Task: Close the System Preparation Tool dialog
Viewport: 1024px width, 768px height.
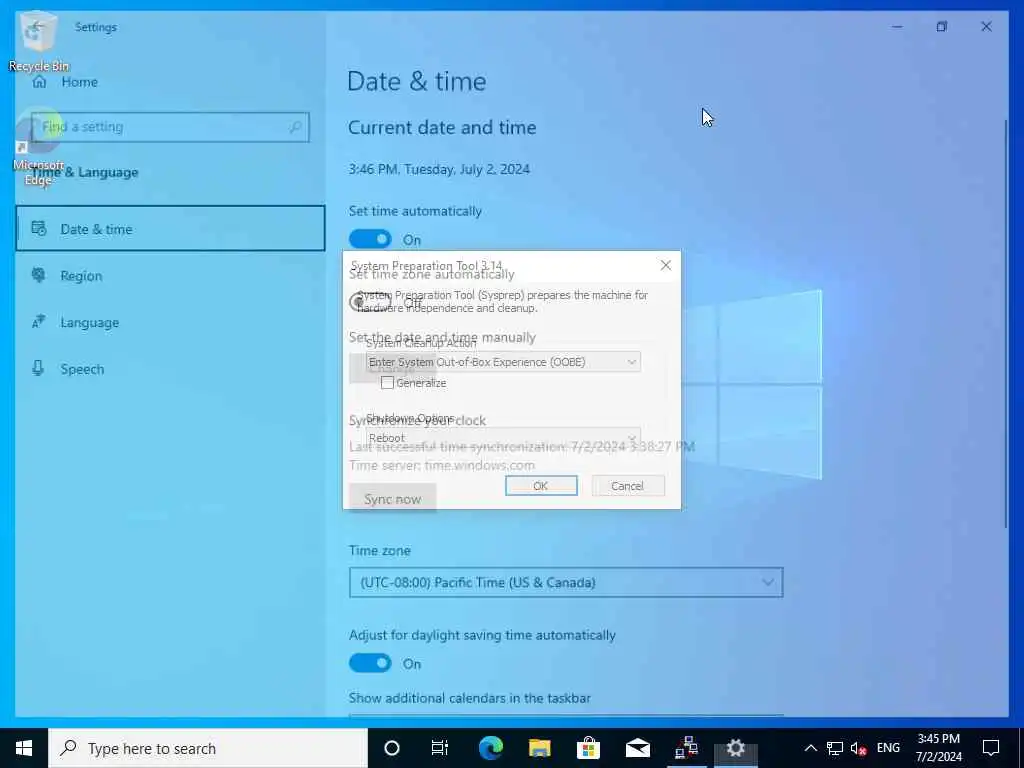Action: click(x=665, y=265)
